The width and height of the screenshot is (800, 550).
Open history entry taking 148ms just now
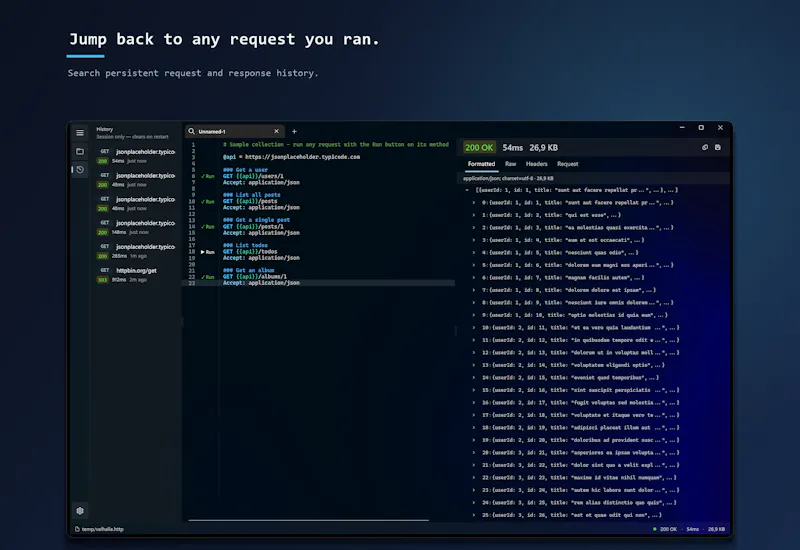(136, 228)
